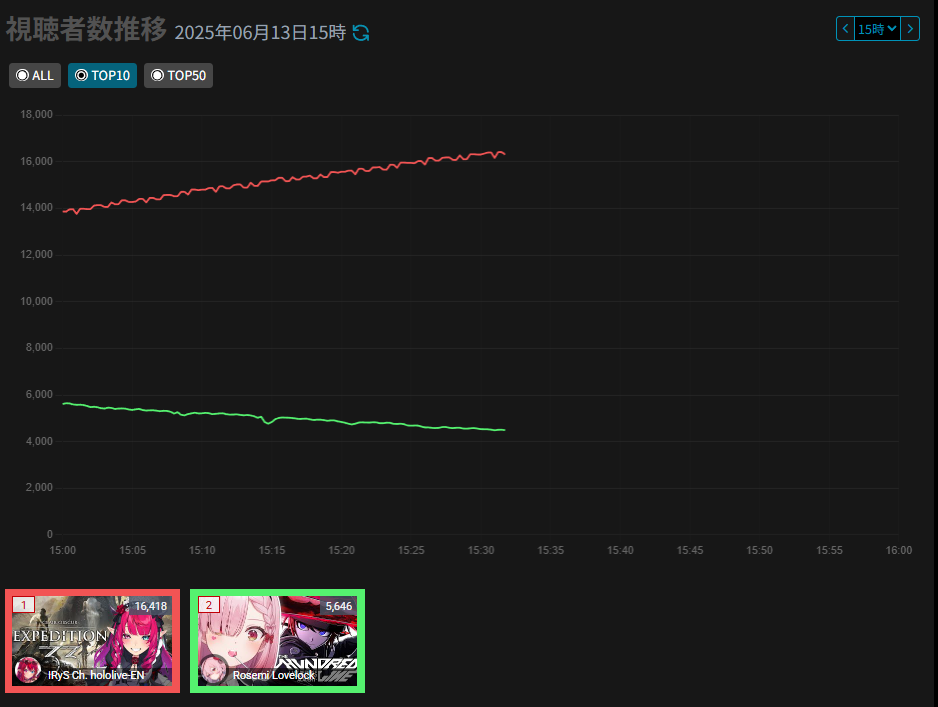Click the 5,646 viewer count badge
The image size is (938, 707).
339,606
